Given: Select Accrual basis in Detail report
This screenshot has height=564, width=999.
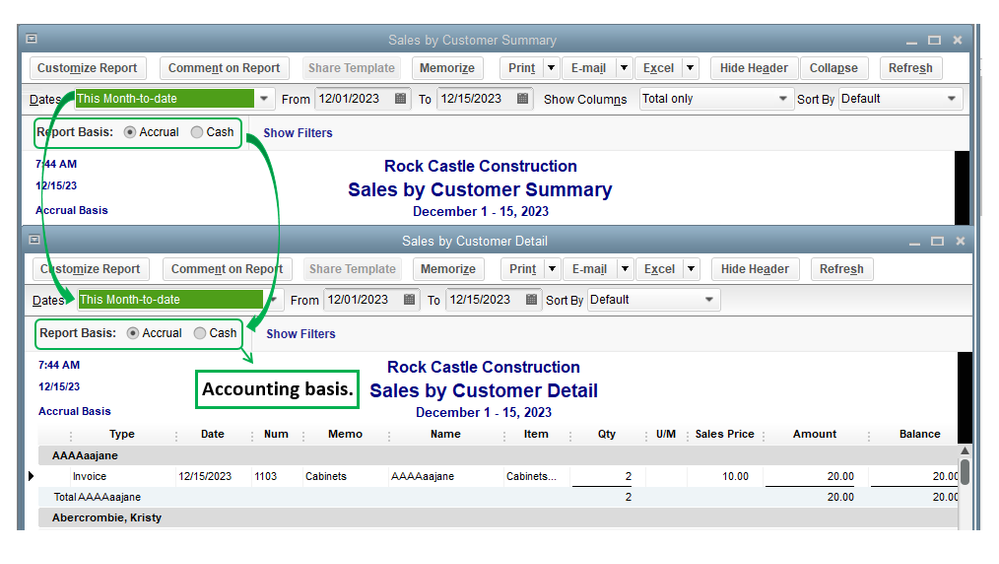Looking at the screenshot, I should click(133, 333).
